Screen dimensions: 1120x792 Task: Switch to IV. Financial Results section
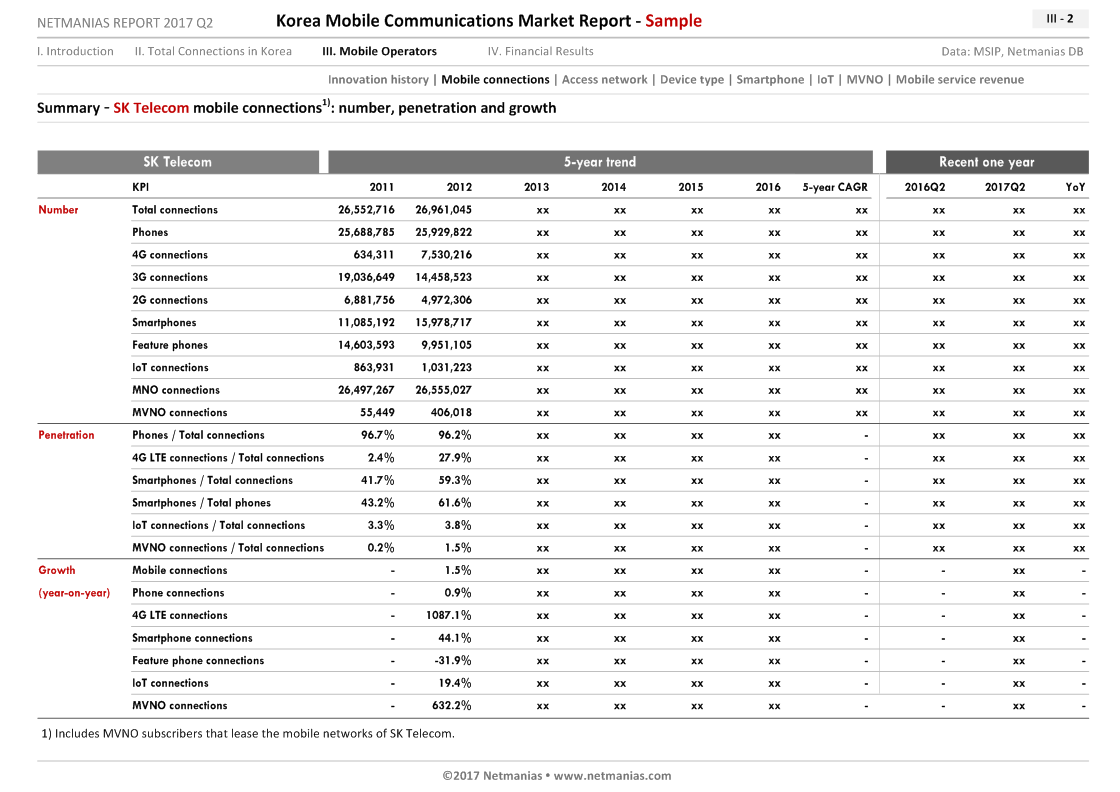pyautogui.click(x=541, y=51)
